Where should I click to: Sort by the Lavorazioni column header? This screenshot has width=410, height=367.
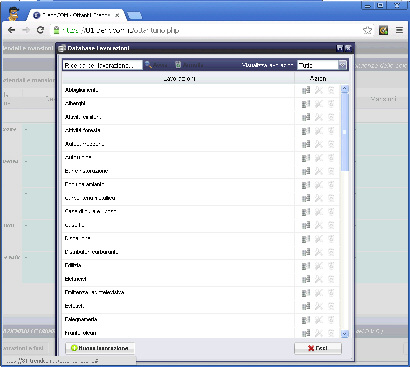coord(179,79)
